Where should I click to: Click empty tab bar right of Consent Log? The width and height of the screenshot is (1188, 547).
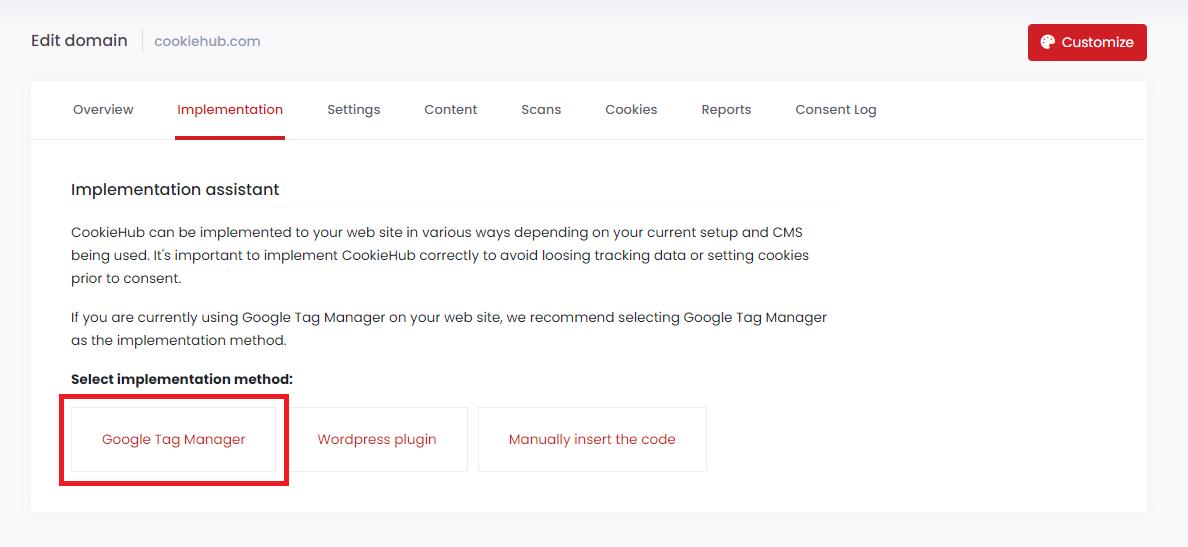1010,110
